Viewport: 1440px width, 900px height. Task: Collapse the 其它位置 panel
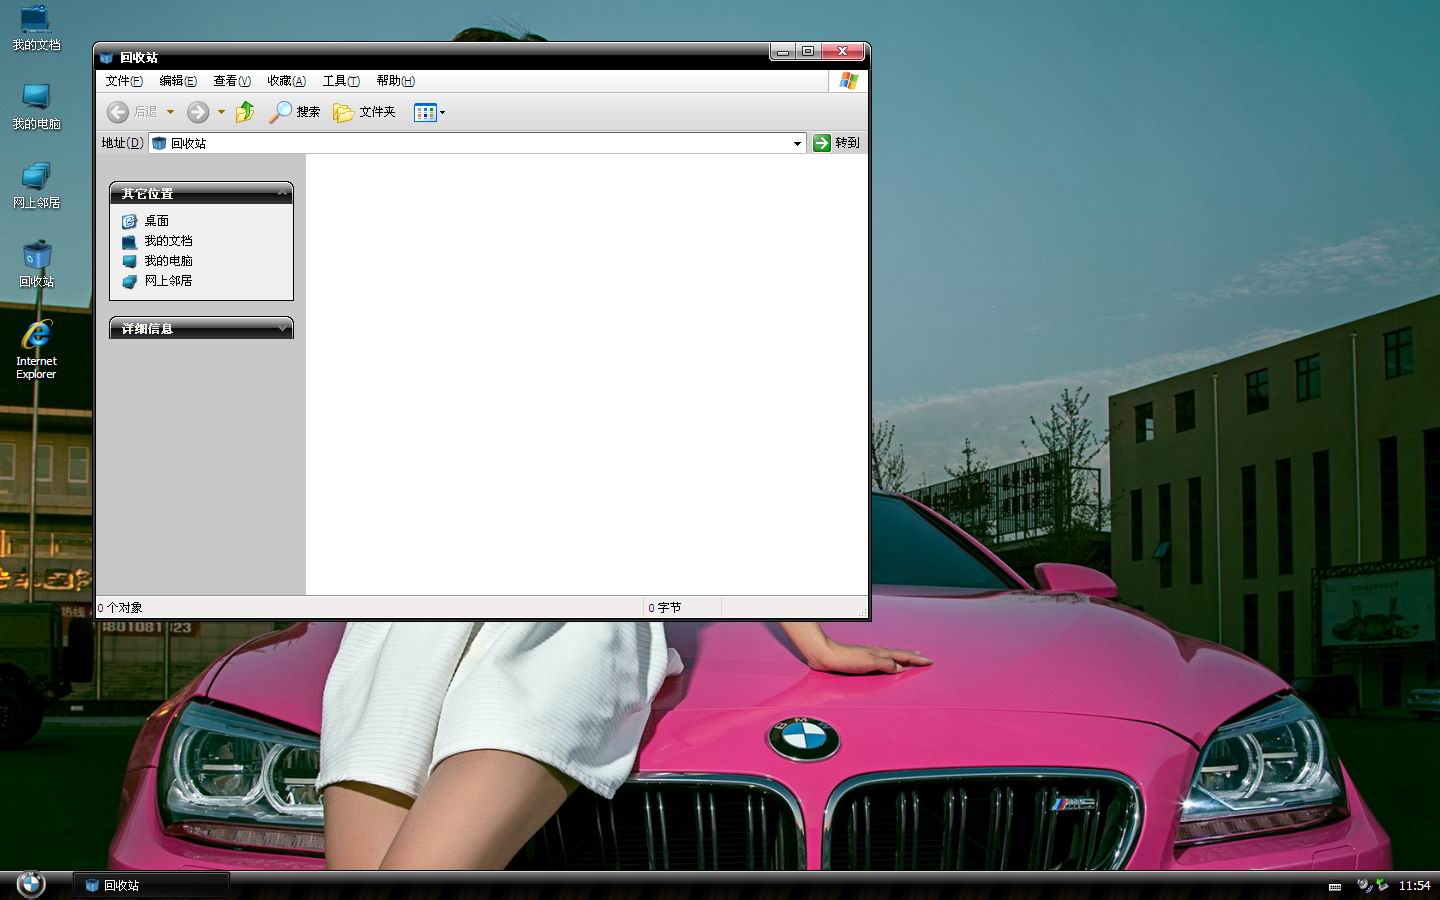pyautogui.click(x=283, y=193)
